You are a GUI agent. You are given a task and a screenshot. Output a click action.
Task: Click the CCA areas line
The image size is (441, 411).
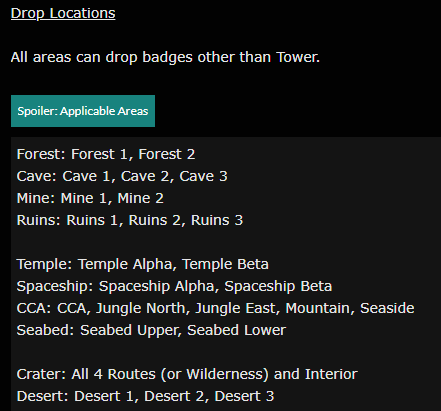216,308
